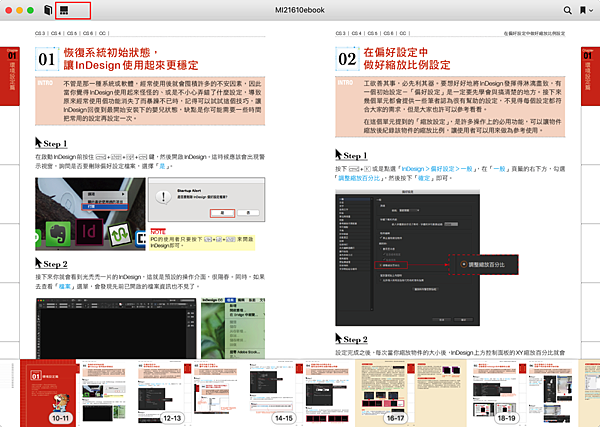This screenshot has width=600, height=427.
Task: Click the red chapter 01 tab on the left edge
Action: point(10,76)
